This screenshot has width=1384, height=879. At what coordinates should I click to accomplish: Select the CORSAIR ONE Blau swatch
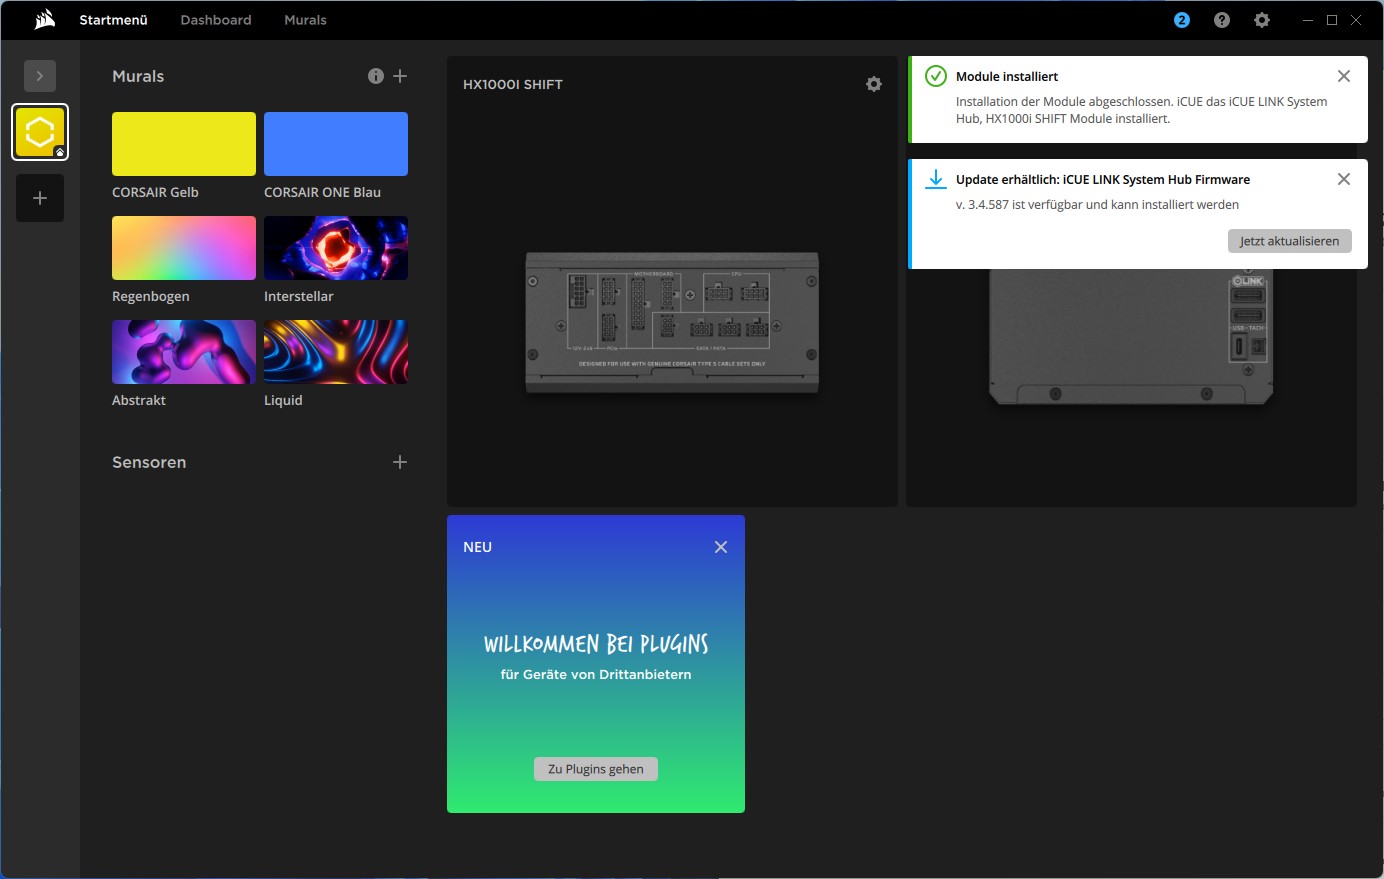click(x=336, y=144)
